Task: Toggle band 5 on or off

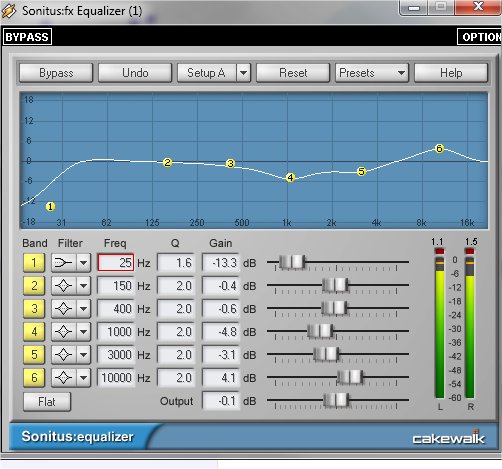Action: coord(34,355)
